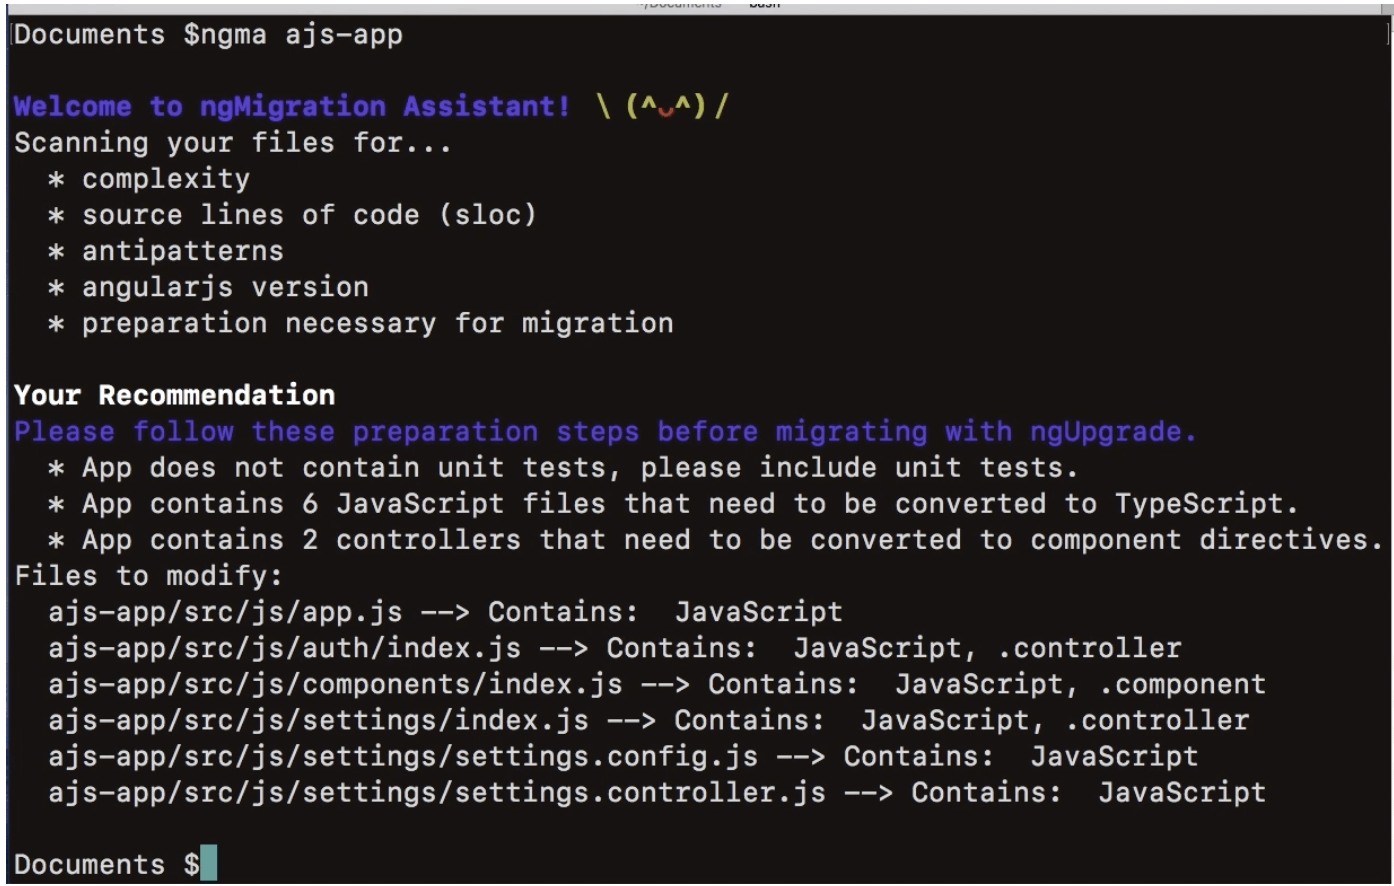The height and width of the screenshot is (886, 1394).
Task: Click the terminal cursor at the bottom prompt
Action: (x=209, y=863)
